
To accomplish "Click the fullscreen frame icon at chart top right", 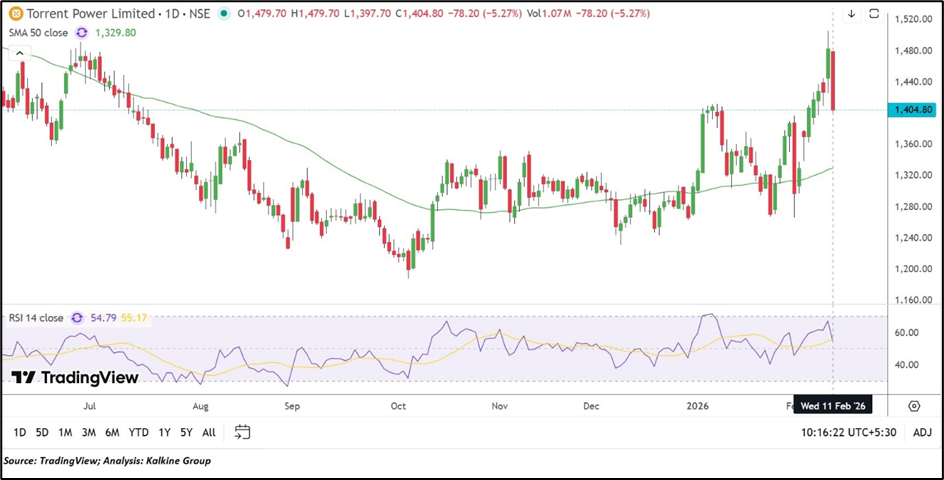I will tap(873, 14).
